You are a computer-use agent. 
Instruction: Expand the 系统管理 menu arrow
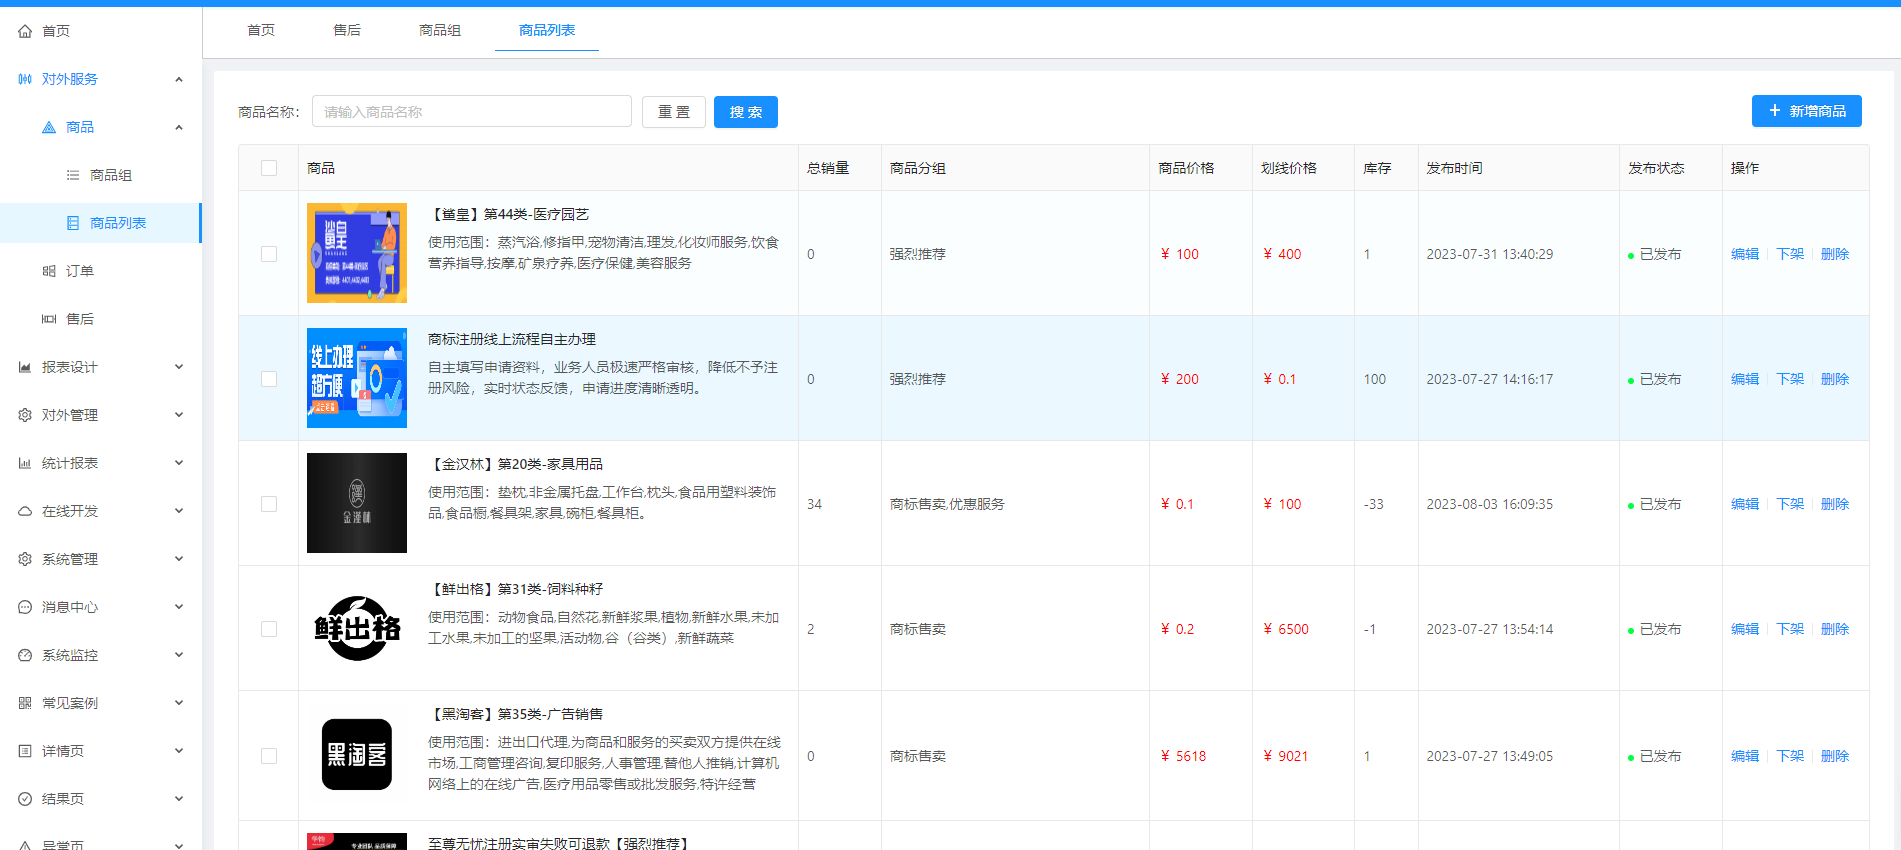click(x=179, y=559)
